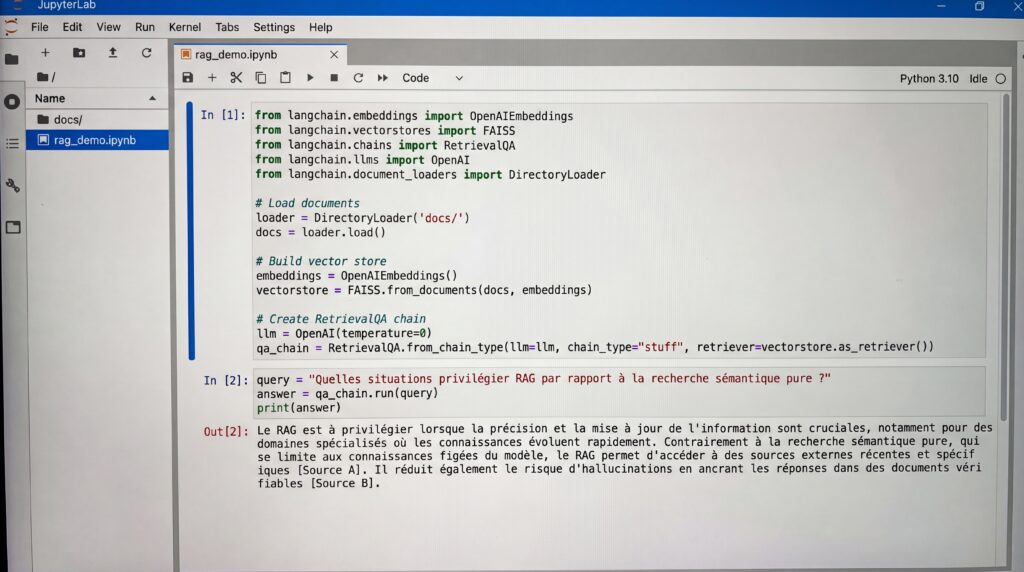Viewport: 1024px width, 572px height.
Task: Click the JupyterLab logo icon
Action: coord(11,27)
